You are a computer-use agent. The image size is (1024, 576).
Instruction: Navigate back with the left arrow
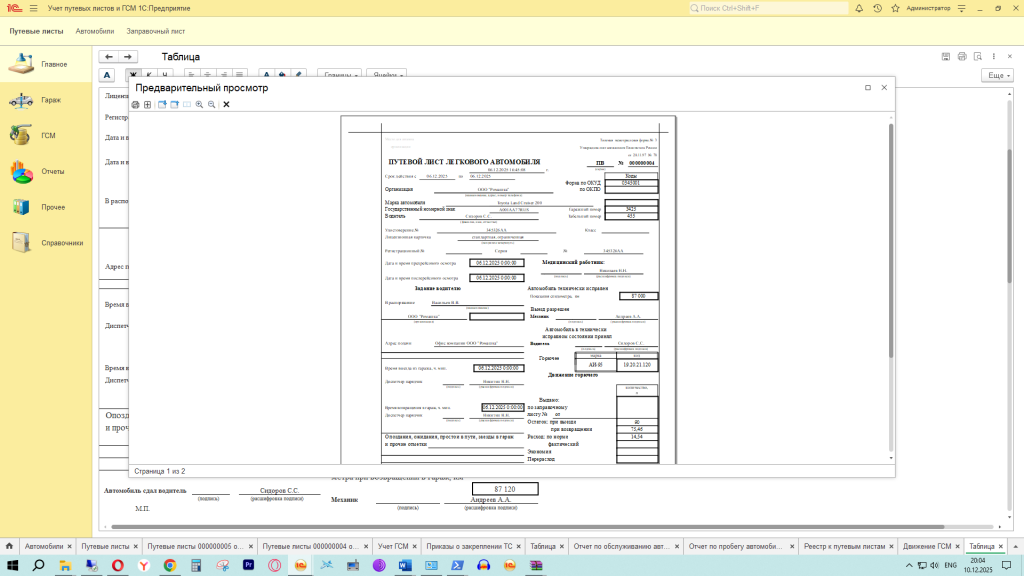click(x=109, y=57)
